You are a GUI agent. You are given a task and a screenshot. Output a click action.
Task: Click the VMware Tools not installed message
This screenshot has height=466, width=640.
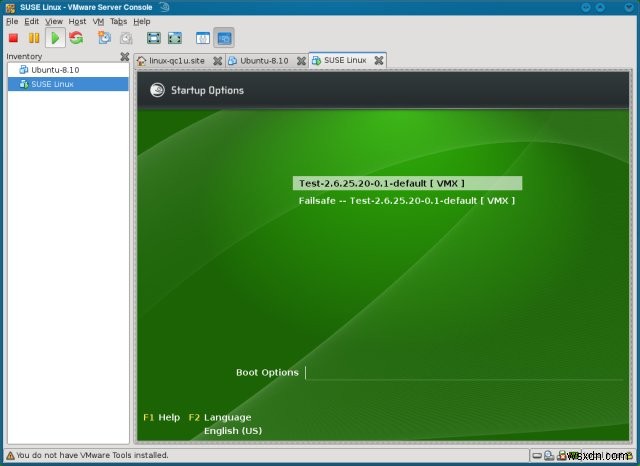(x=92, y=455)
